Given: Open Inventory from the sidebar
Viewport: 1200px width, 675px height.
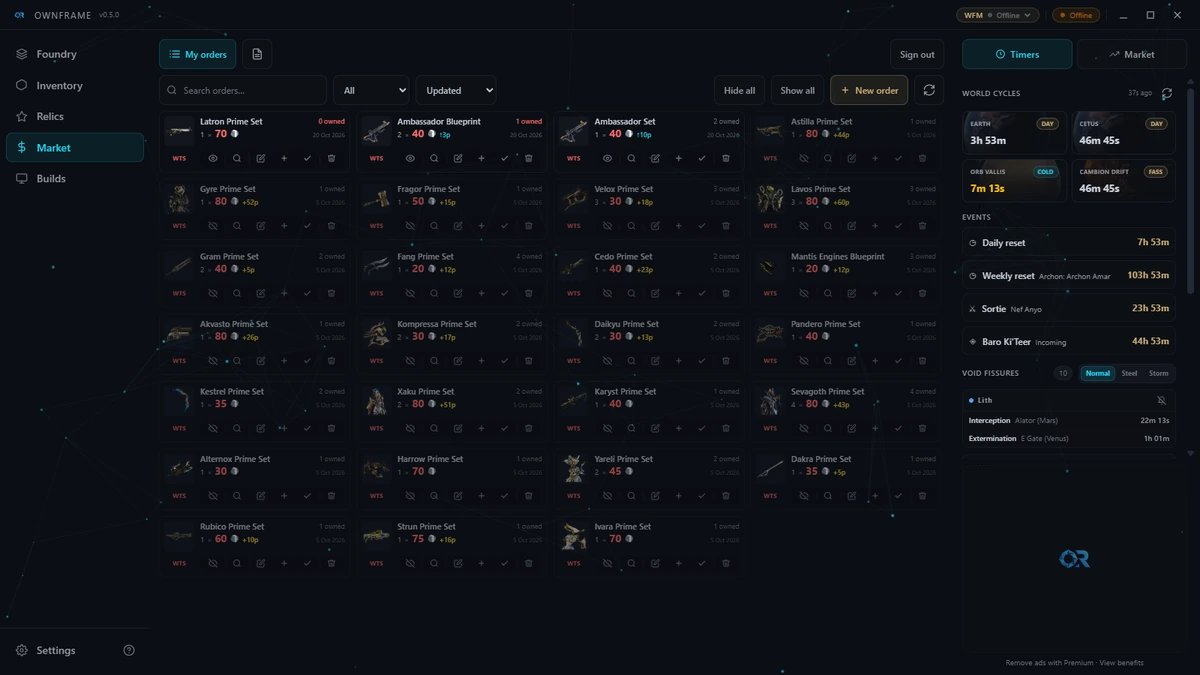Looking at the screenshot, I should click(x=75, y=85).
